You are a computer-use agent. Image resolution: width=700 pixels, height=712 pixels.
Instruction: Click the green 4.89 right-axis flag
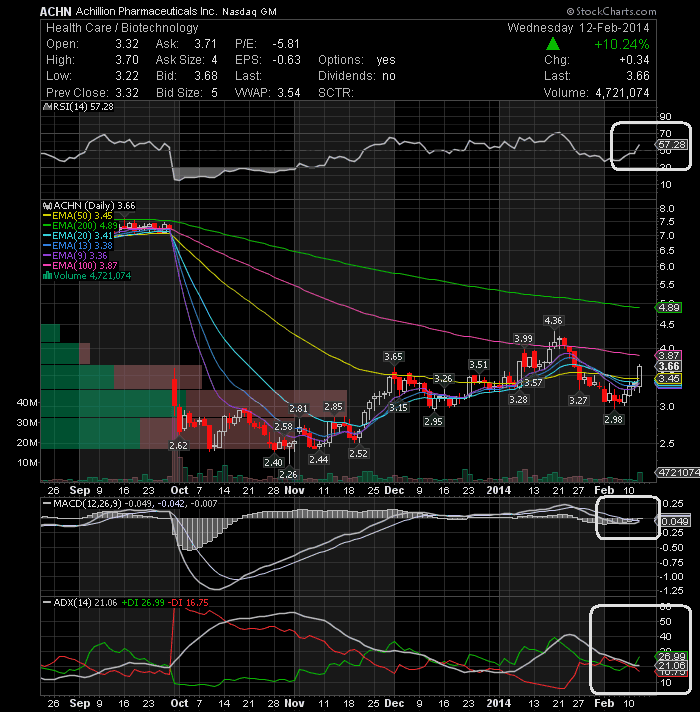pos(669,307)
